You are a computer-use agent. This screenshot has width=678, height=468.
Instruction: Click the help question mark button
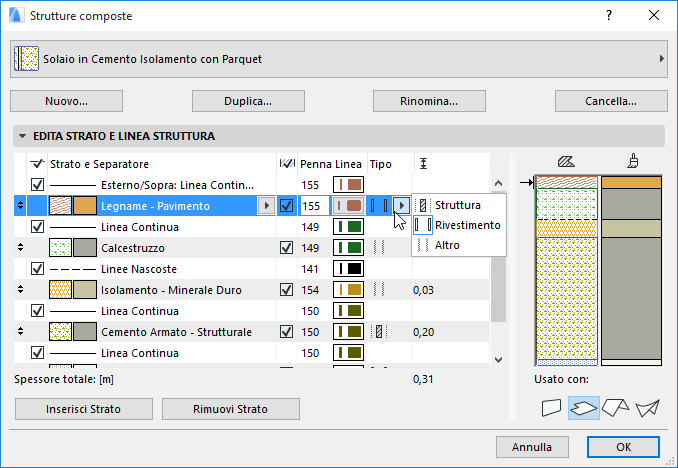(x=609, y=16)
